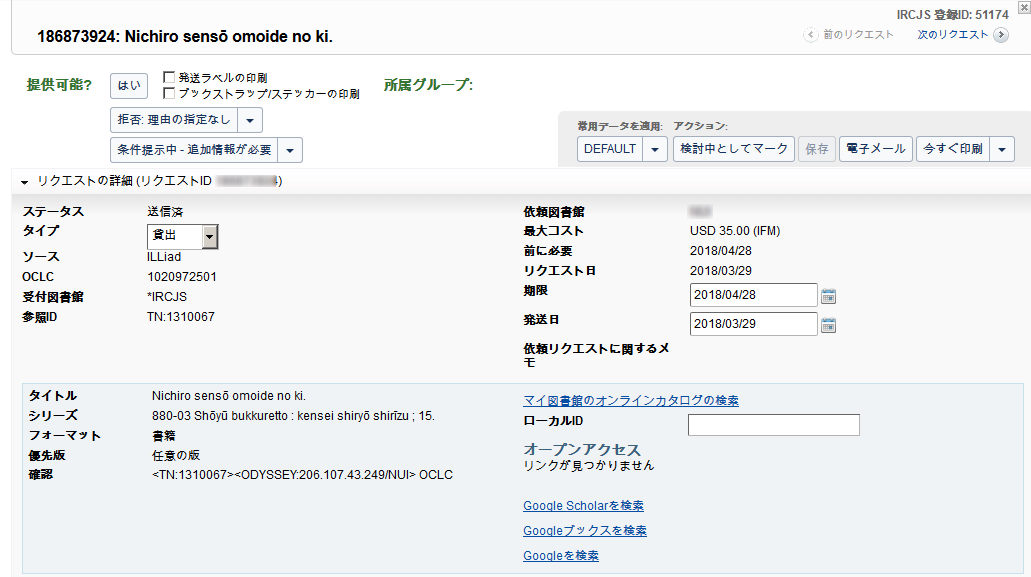Click the ローカルID input field

[x=773, y=425]
